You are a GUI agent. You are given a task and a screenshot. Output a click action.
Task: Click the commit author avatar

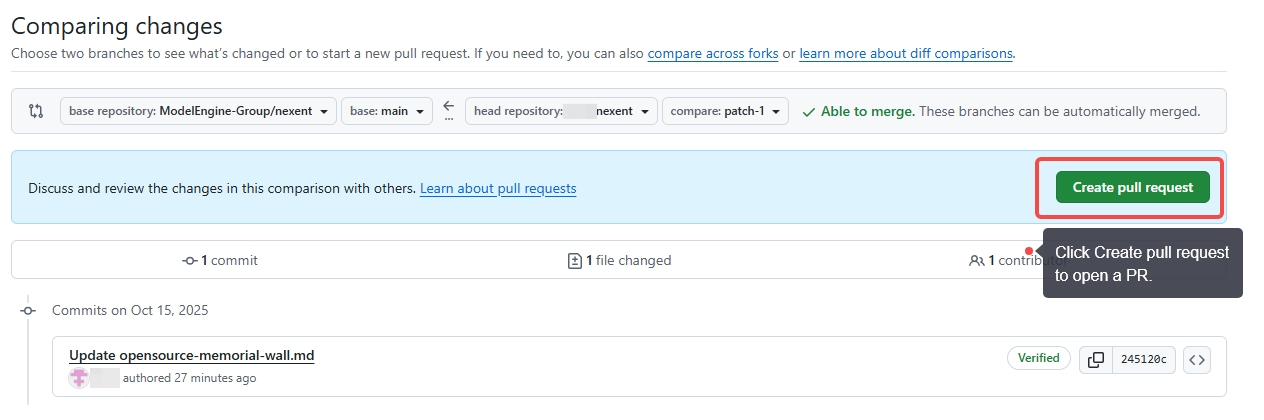coord(78,378)
